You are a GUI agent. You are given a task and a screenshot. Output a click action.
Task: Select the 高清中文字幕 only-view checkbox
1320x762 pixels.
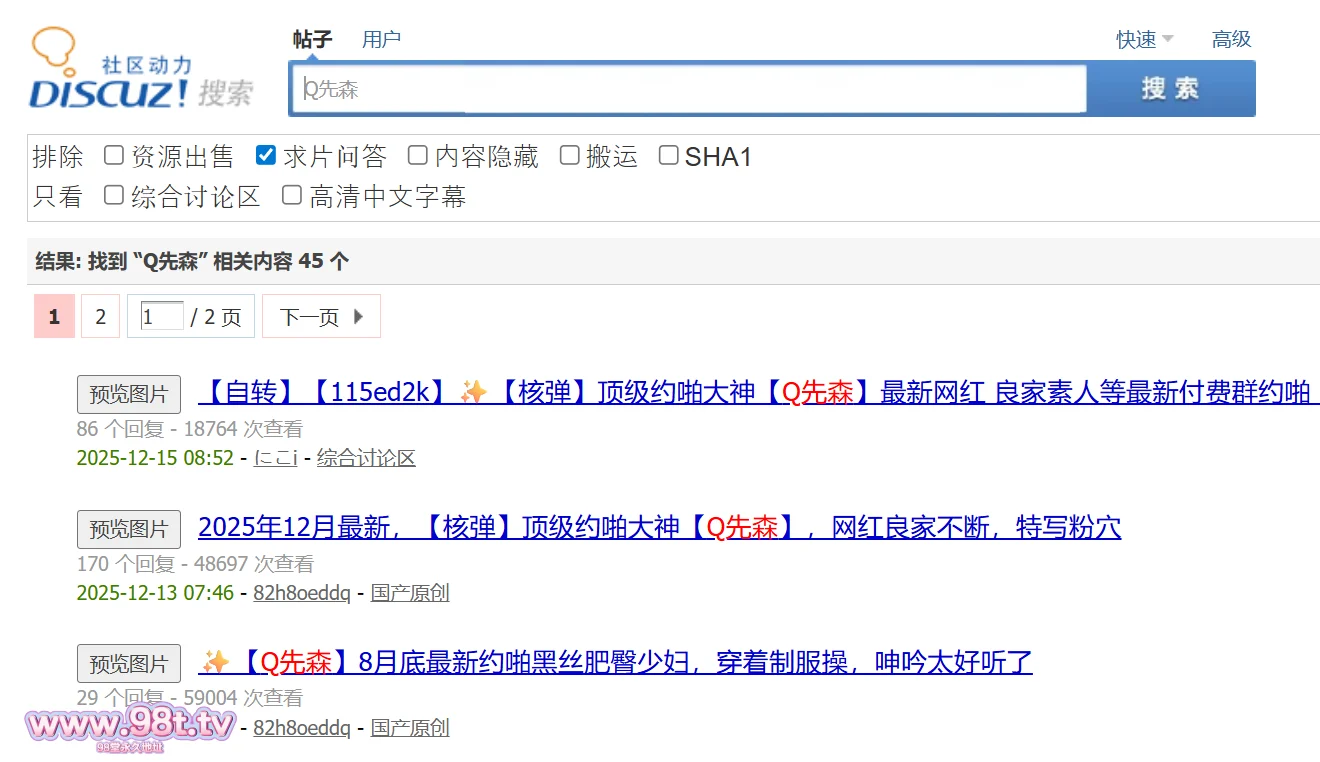[x=292, y=195]
